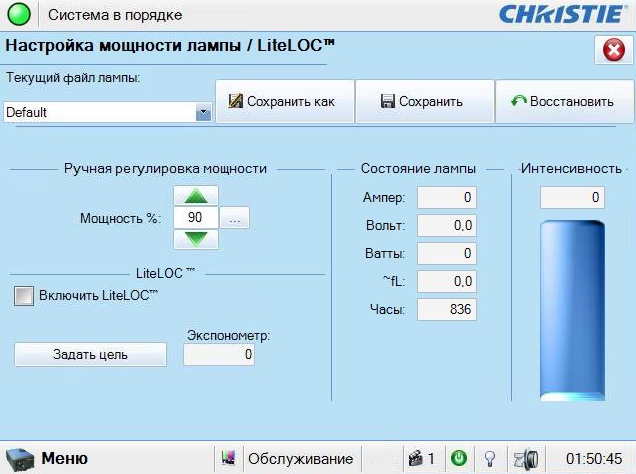Click the blue intensity level bar
Viewport: 636px width, 474px height.
pos(572,310)
